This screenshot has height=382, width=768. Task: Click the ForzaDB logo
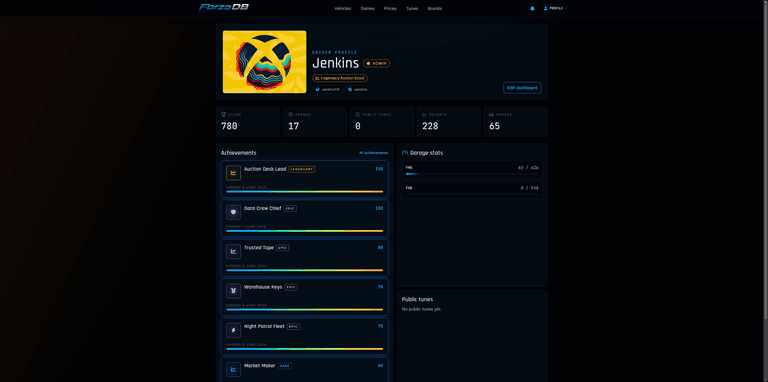click(x=224, y=7)
